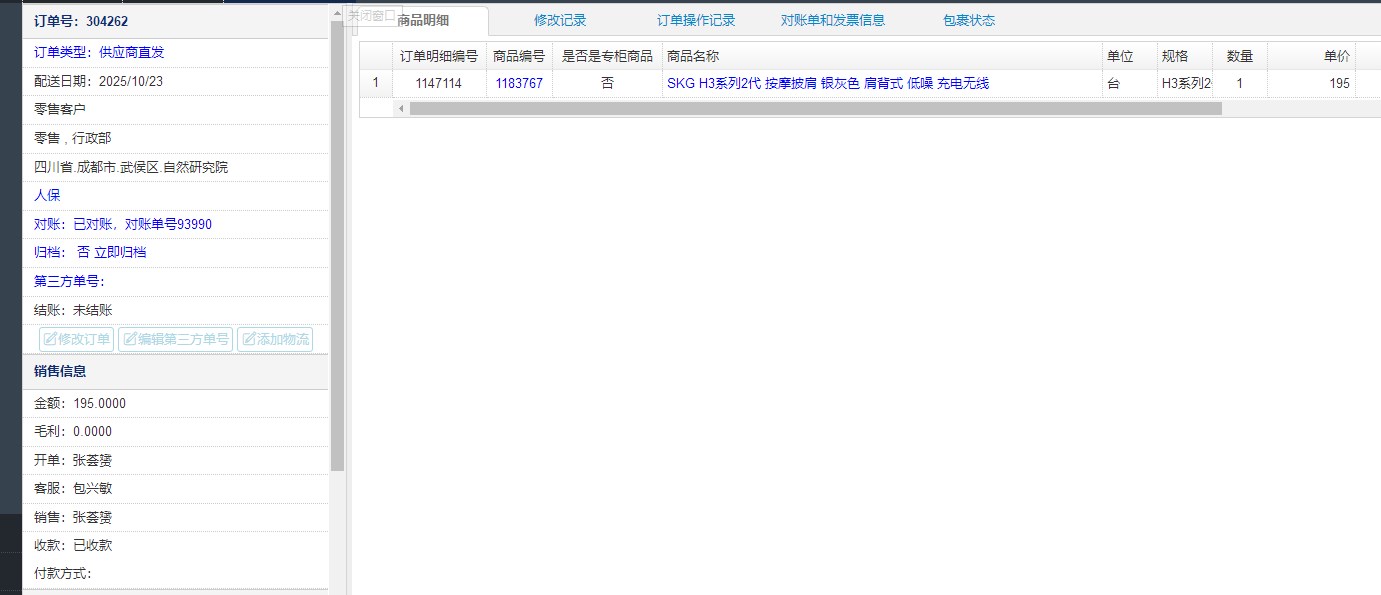This screenshot has width=1381, height=595.
Task: Click the 关闭窗口 button
Action: (x=370, y=15)
